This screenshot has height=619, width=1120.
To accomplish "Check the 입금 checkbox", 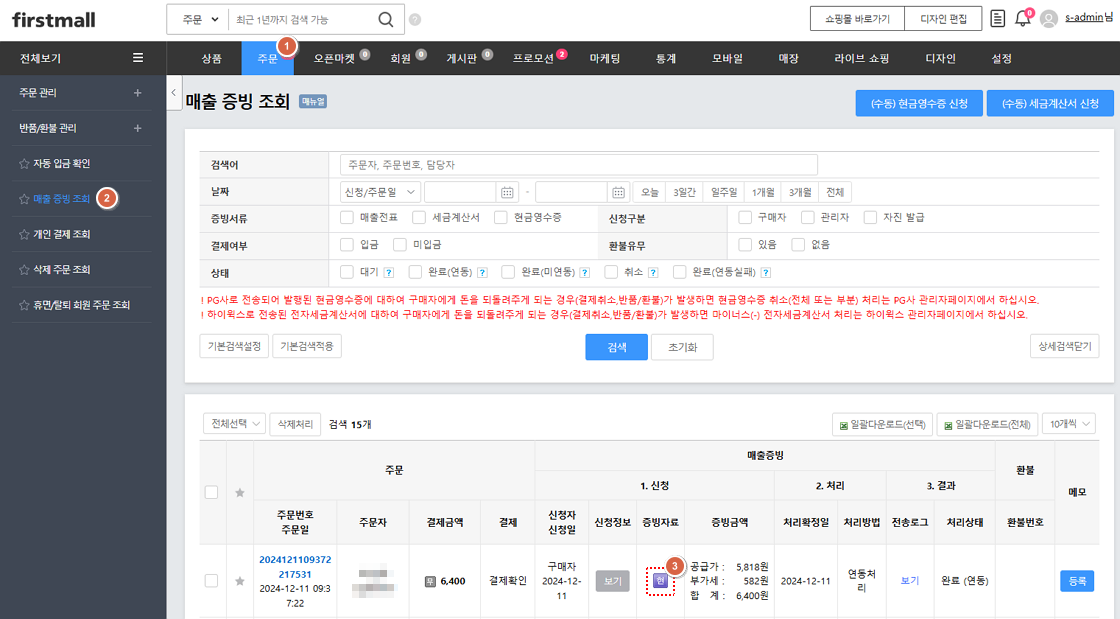I will (x=347, y=245).
